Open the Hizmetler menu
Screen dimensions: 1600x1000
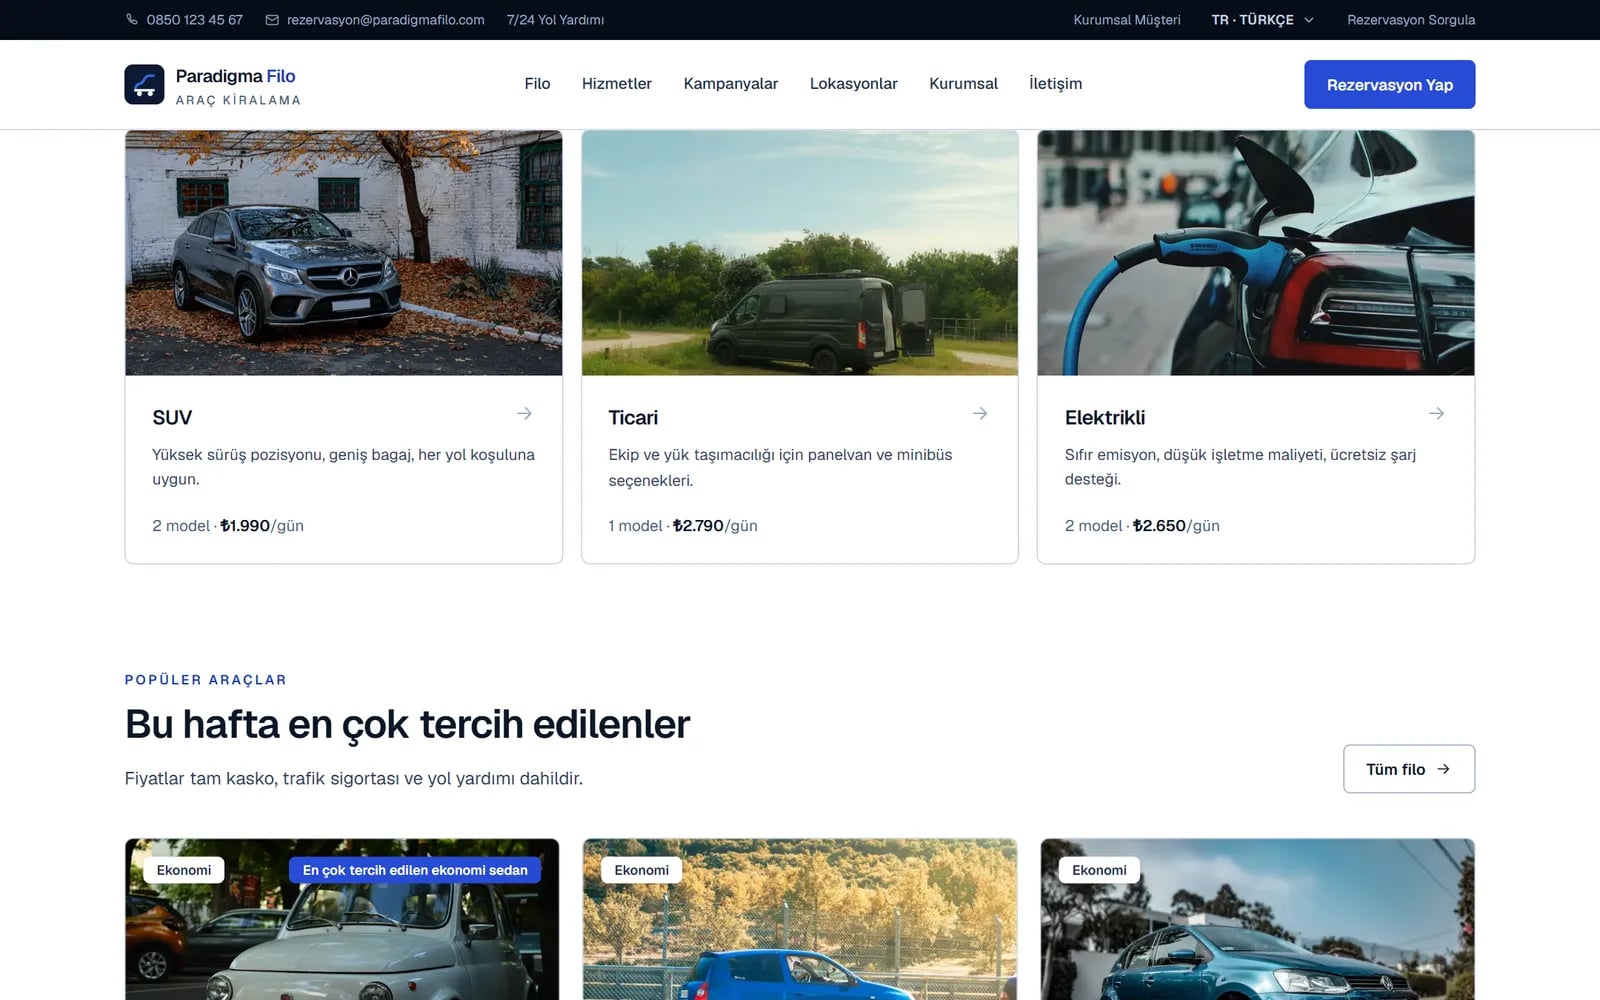click(617, 84)
